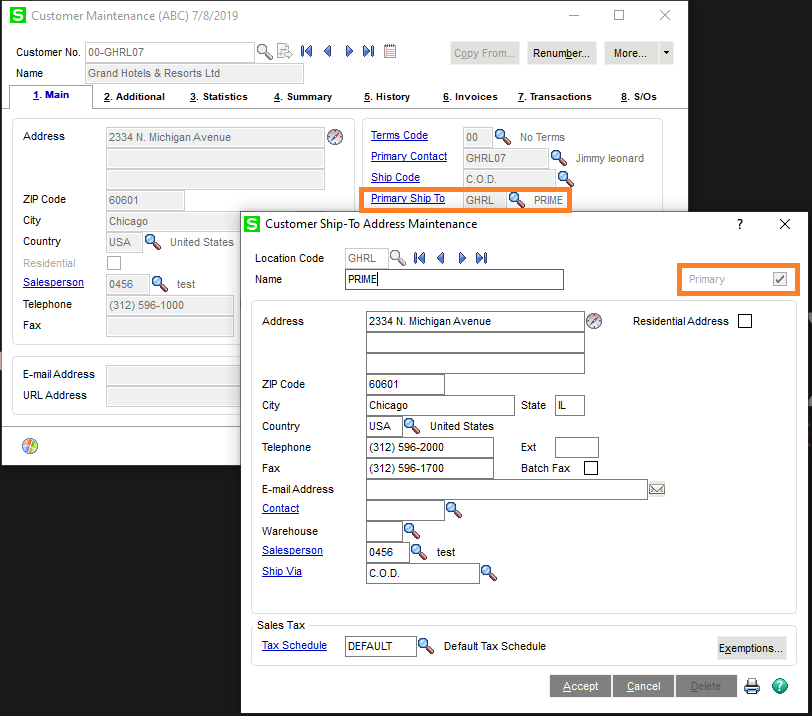Image resolution: width=812 pixels, height=716 pixels.
Task: Open Country lookup in Customer Maintenance
Action: 153,242
